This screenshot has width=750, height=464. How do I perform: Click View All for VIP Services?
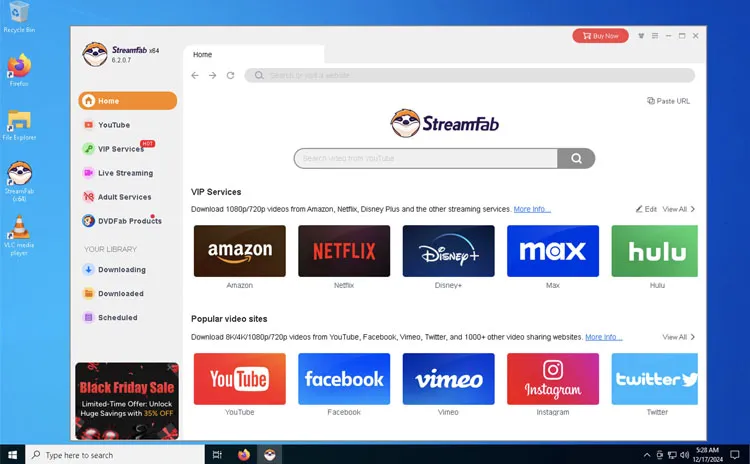click(679, 209)
